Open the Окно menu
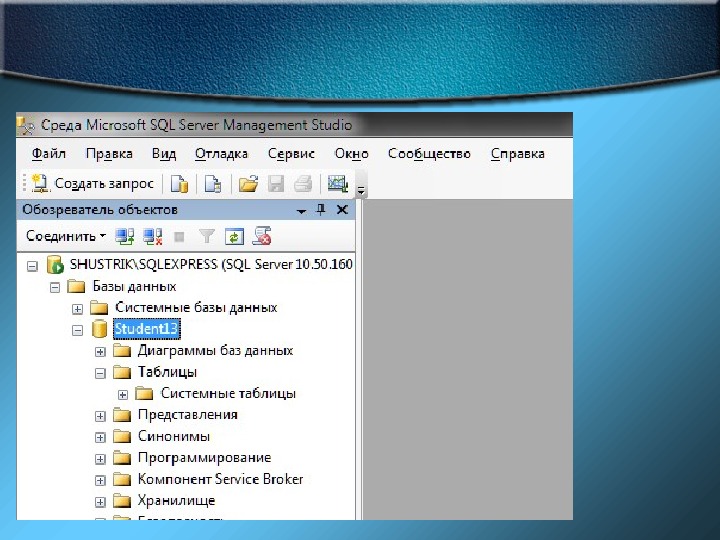 [x=351, y=153]
